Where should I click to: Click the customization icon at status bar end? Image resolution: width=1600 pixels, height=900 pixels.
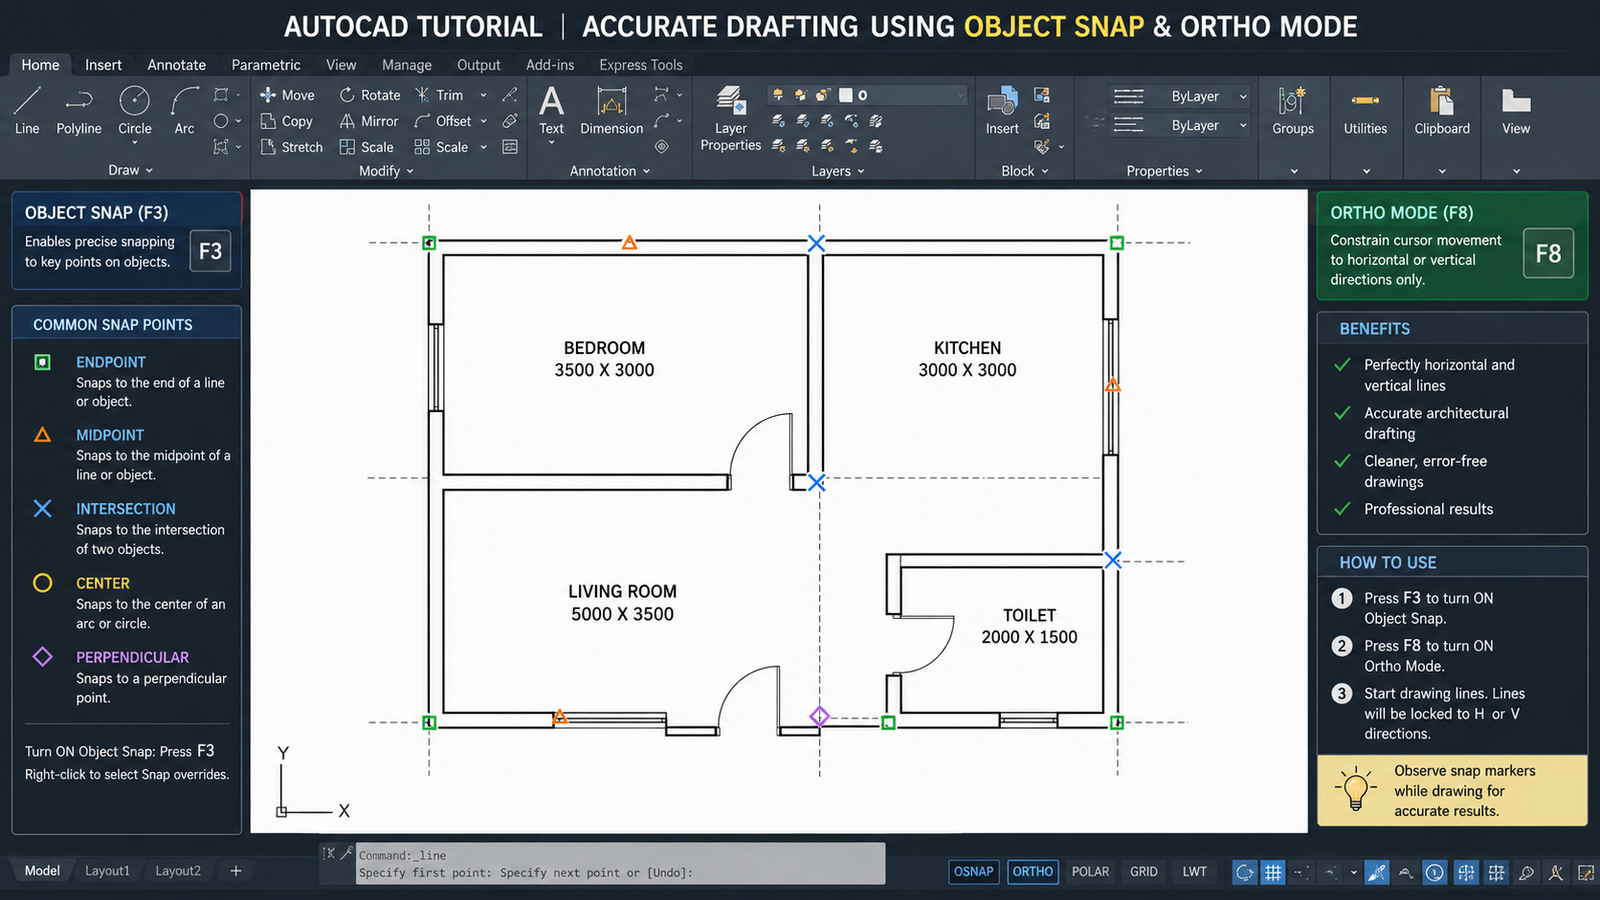[x=1586, y=872]
